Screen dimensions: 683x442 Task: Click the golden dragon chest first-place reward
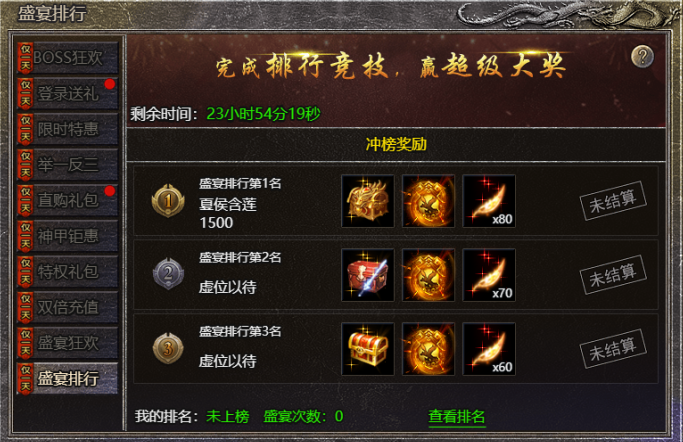tap(368, 201)
